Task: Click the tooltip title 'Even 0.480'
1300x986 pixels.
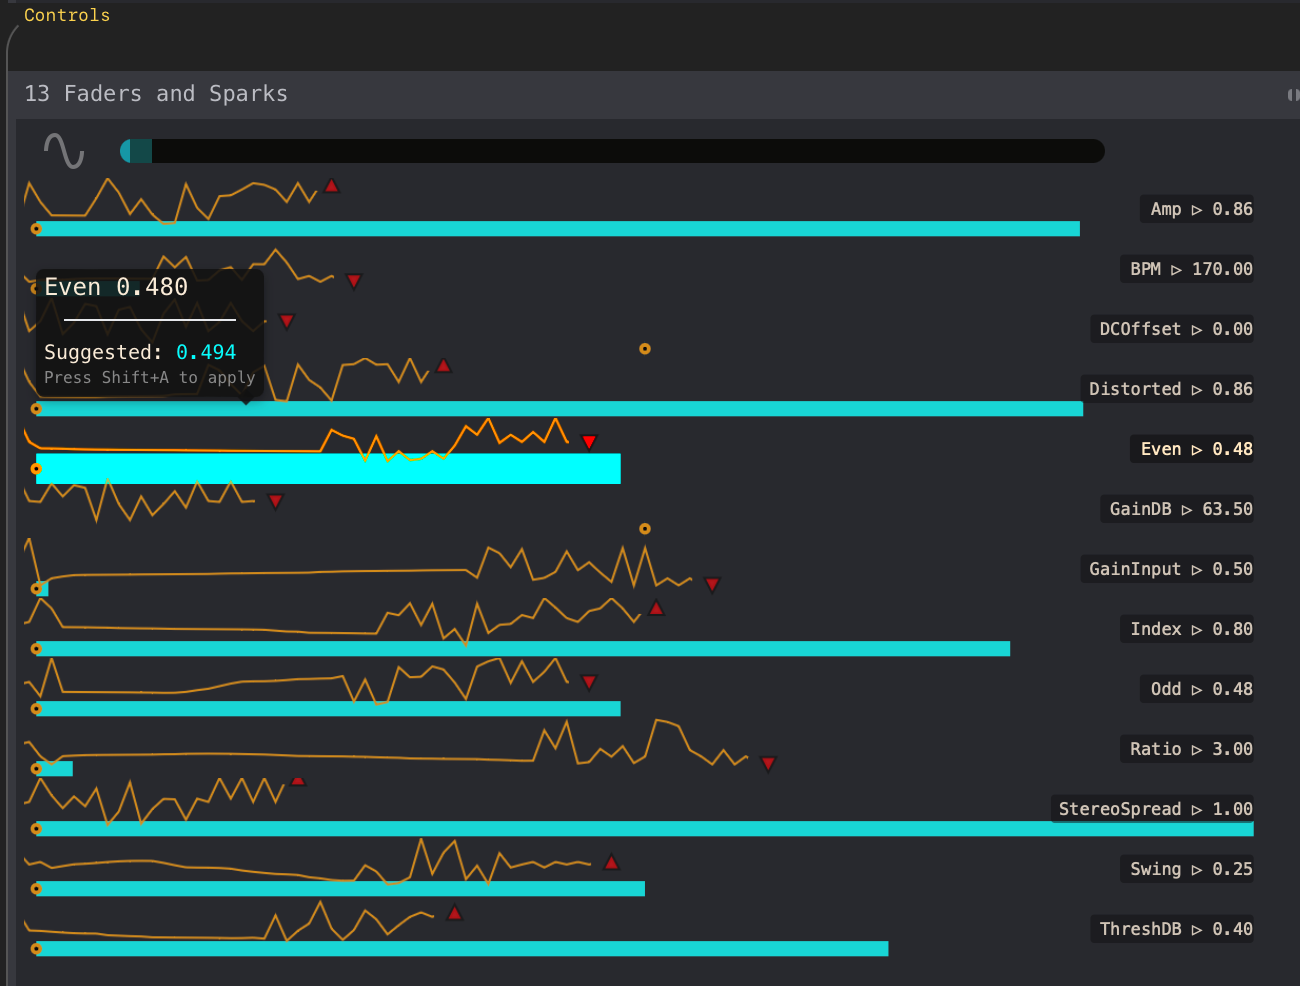Action: (x=116, y=287)
